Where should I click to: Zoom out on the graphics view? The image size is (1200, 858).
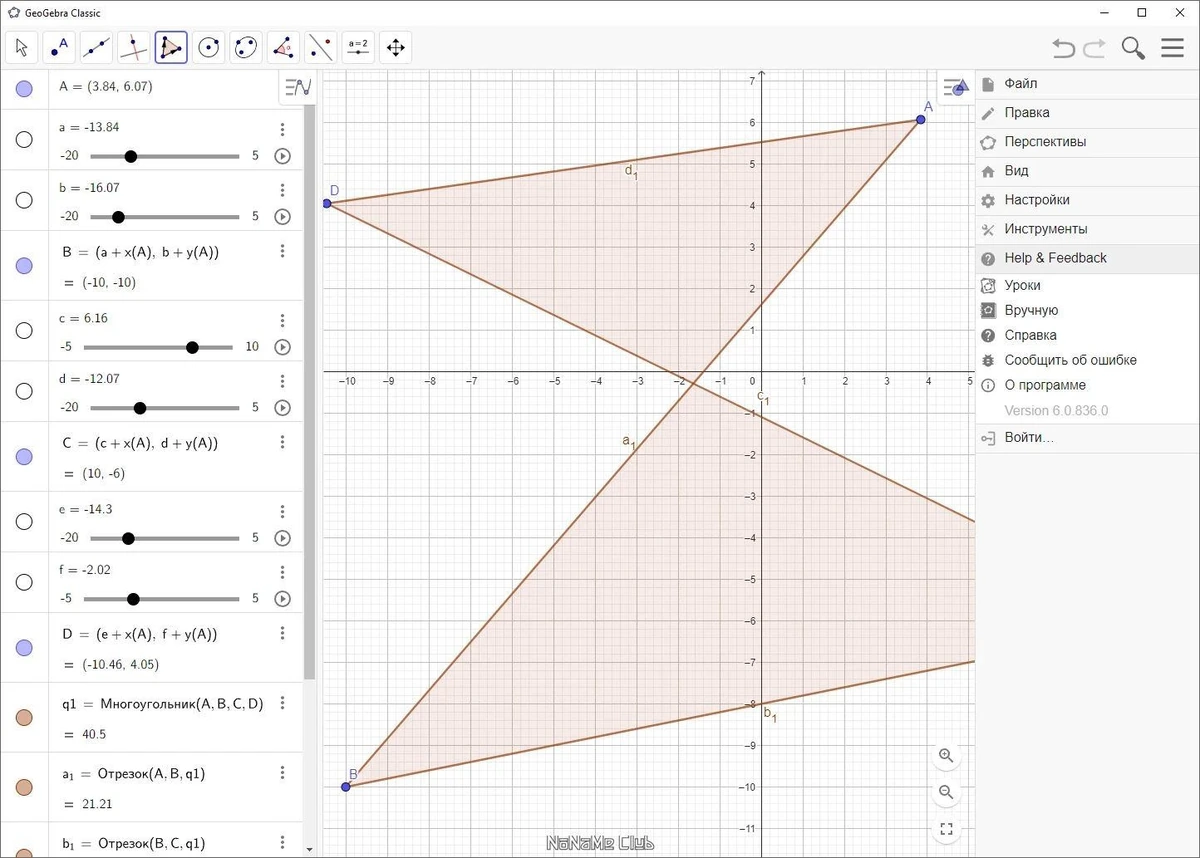[x=946, y=792]
